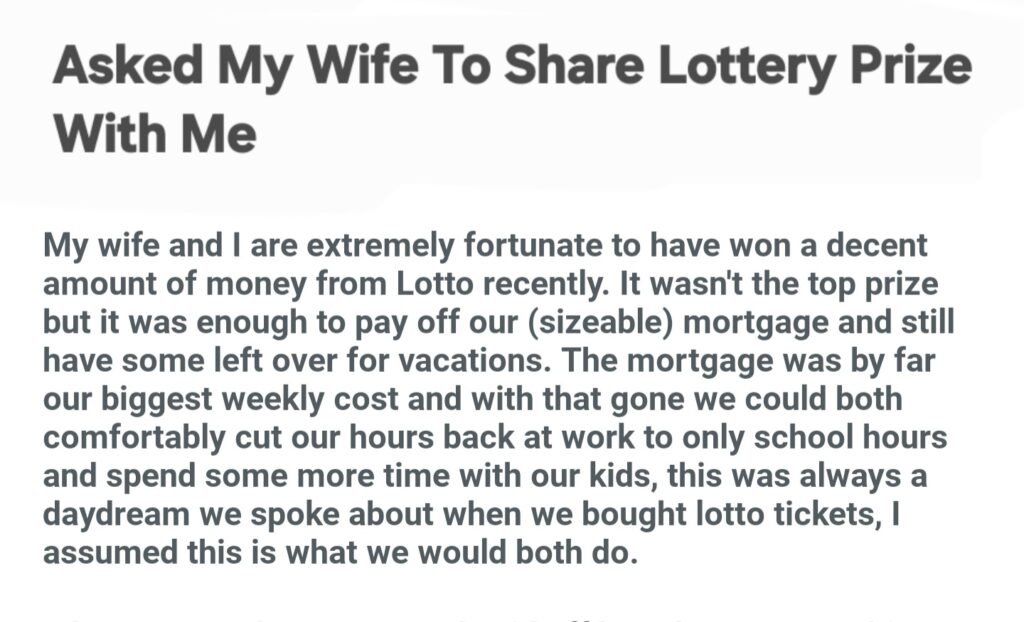This screenshot has height=622, width=1024.
Task: Click "With Me" on the title's second line
Action: coord(154,132)
